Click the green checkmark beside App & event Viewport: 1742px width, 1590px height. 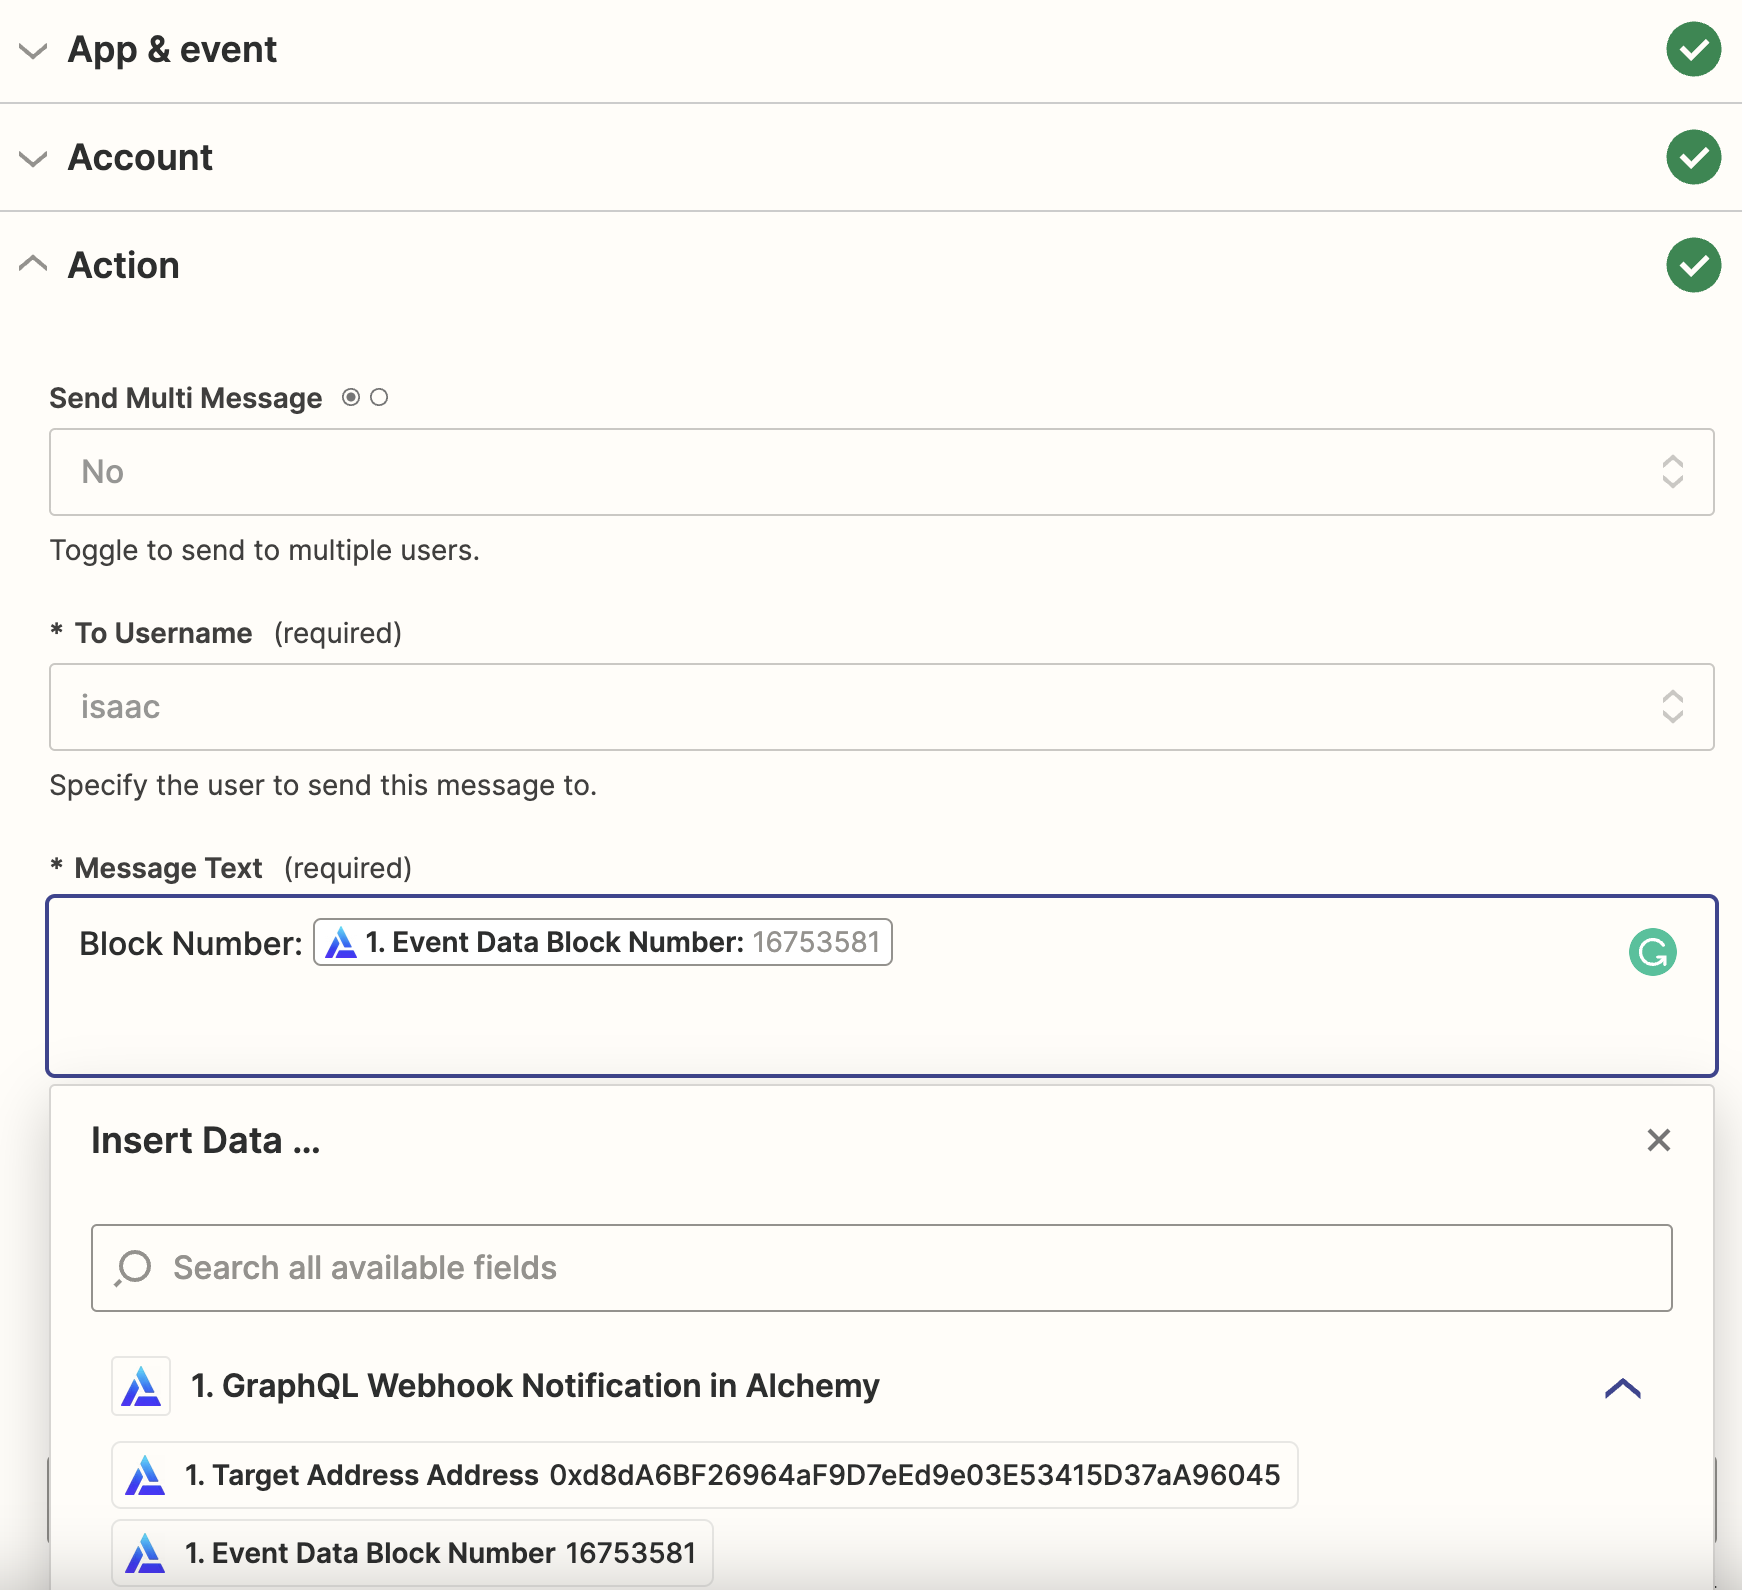(x=1693, y=49)
